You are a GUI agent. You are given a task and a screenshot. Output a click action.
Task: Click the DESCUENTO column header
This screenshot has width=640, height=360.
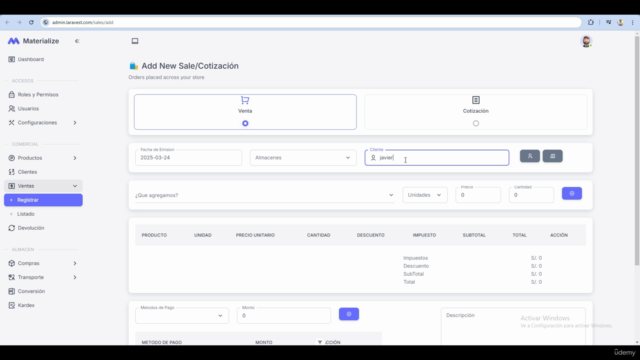(371, 235)
